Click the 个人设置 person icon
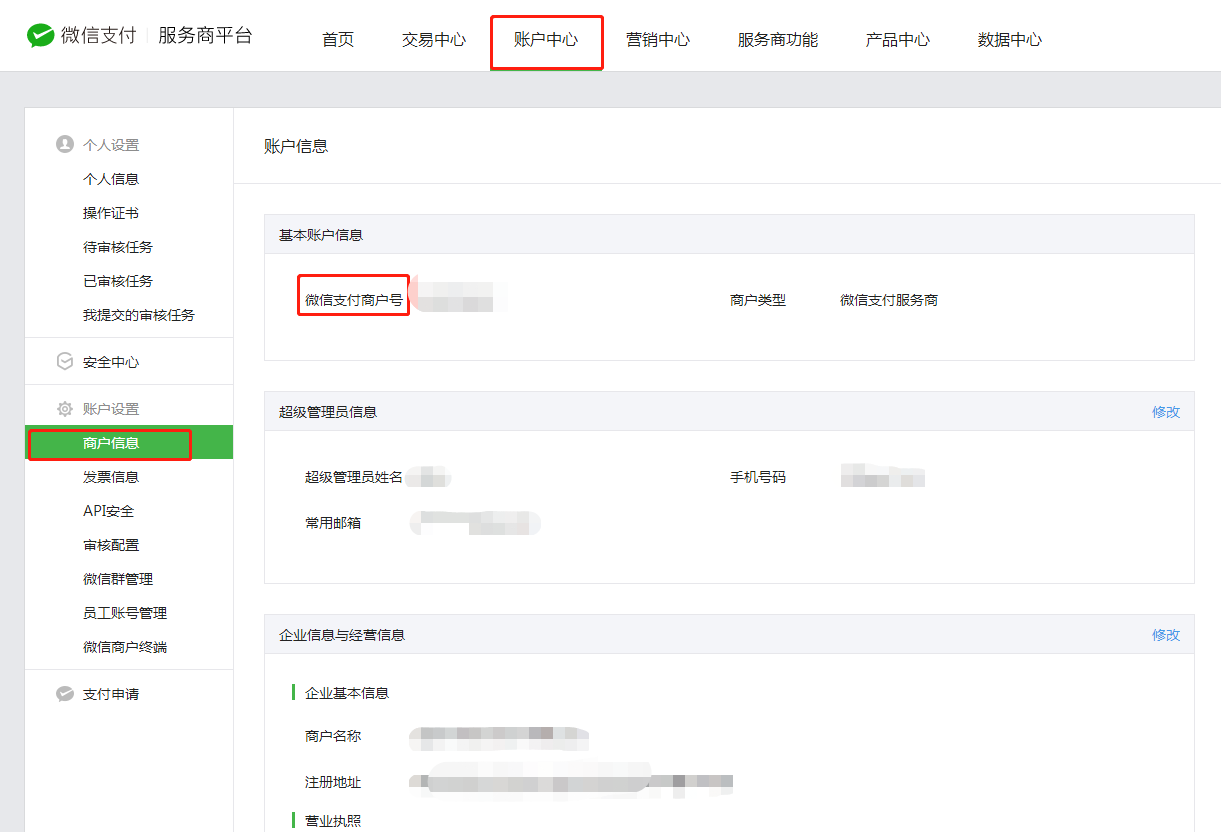Viewport: 1221px width, 832px height. tap(65, 145)
